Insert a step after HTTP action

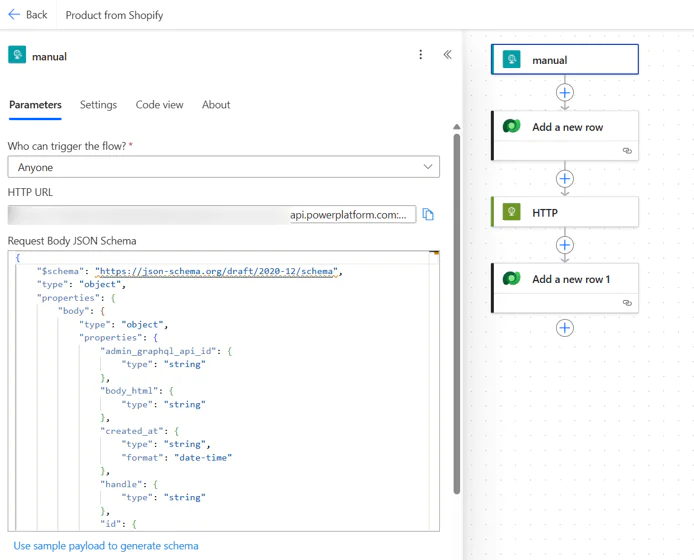pos(565,245)
